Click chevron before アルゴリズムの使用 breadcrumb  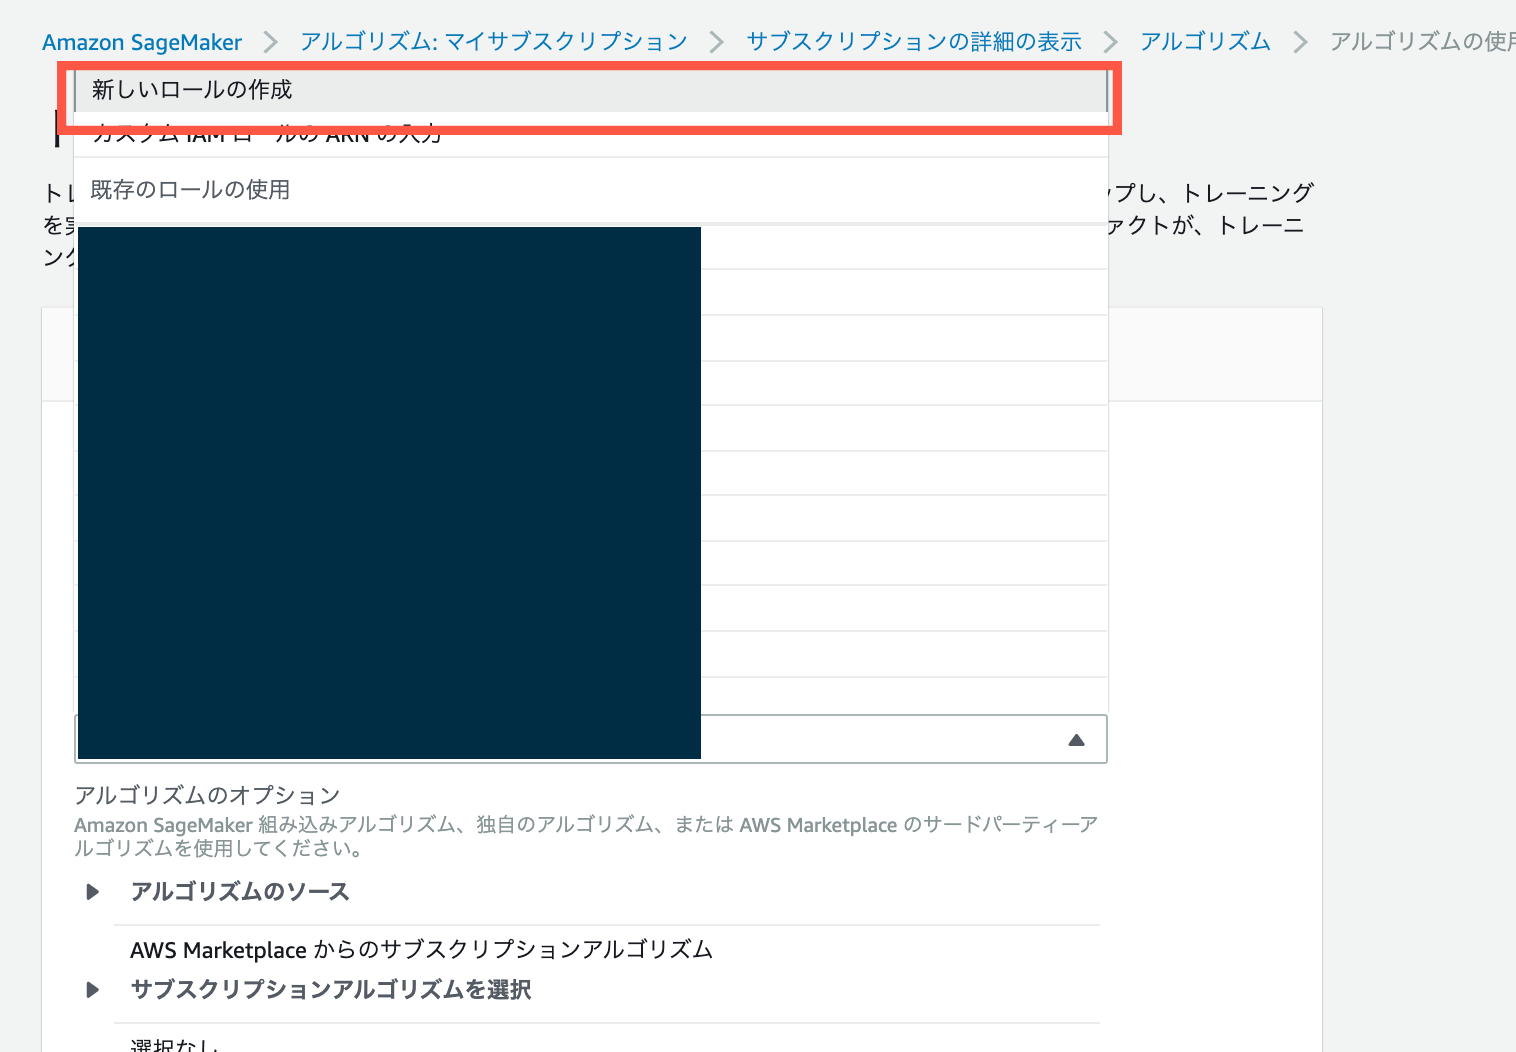pos(1300,42)
